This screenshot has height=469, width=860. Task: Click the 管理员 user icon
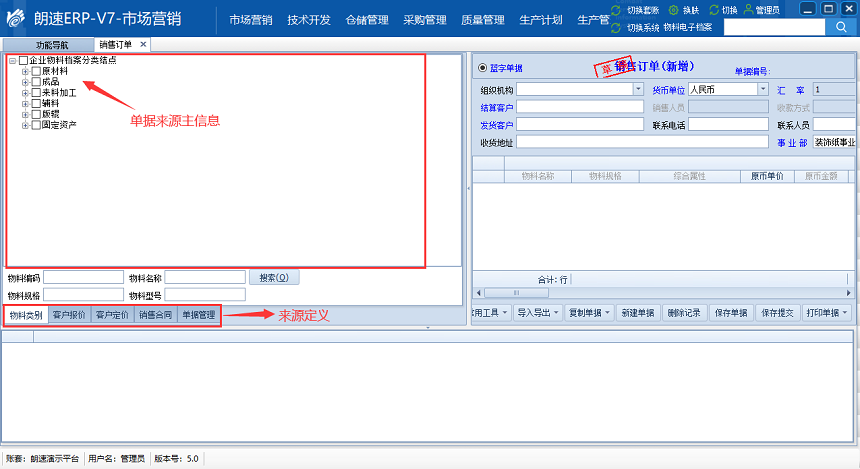point(748,9)
